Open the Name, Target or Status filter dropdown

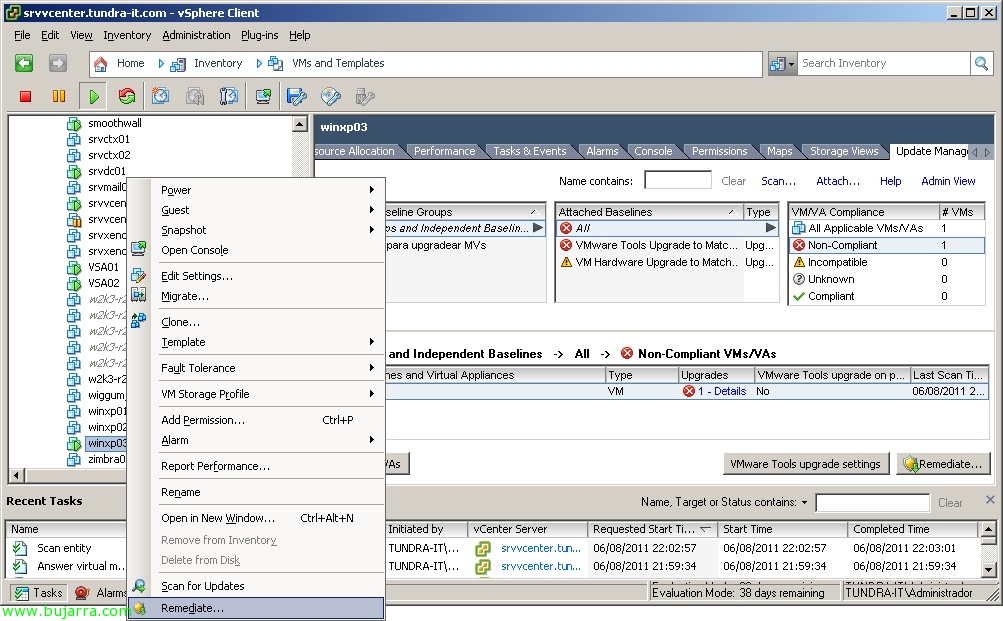pyautogui.click(x=805, y=503)
